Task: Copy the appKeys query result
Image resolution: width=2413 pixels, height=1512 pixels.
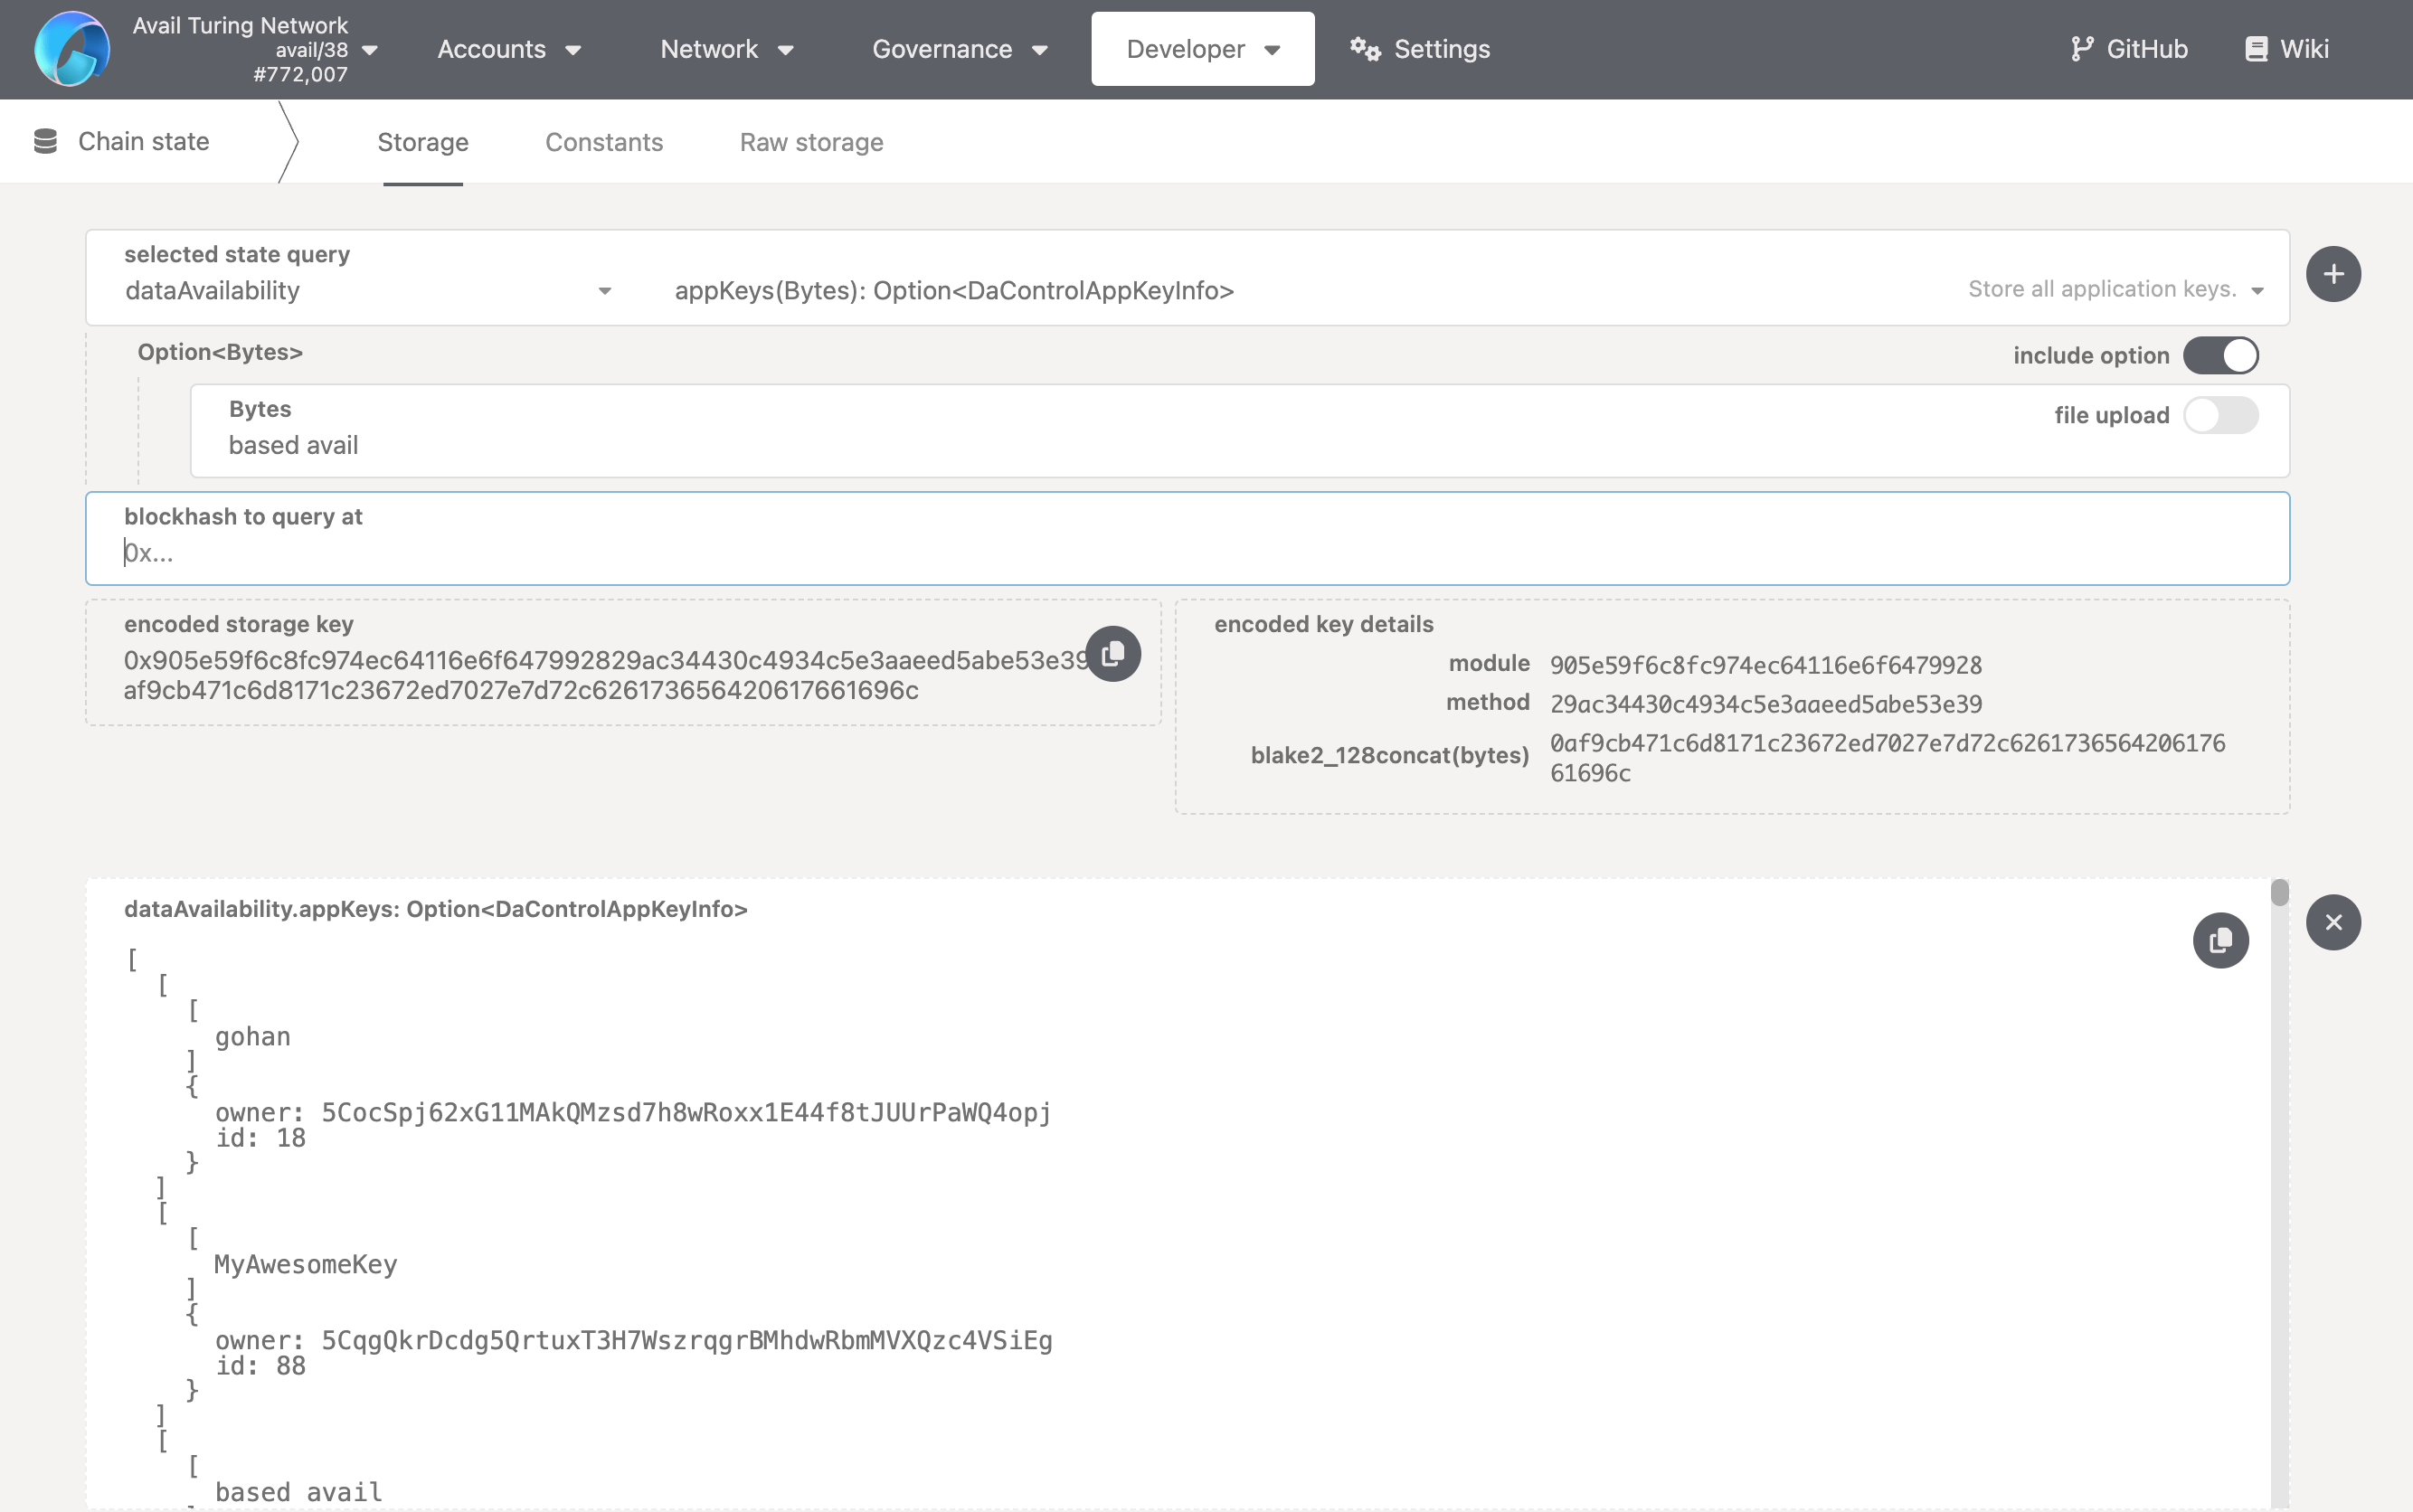Action: [2220, 940]
